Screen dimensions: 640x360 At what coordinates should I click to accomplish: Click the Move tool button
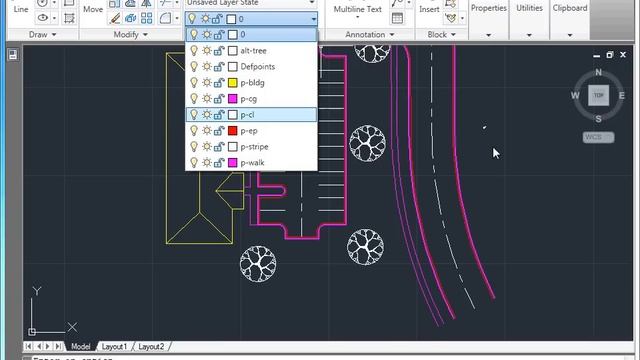[93, 9]
